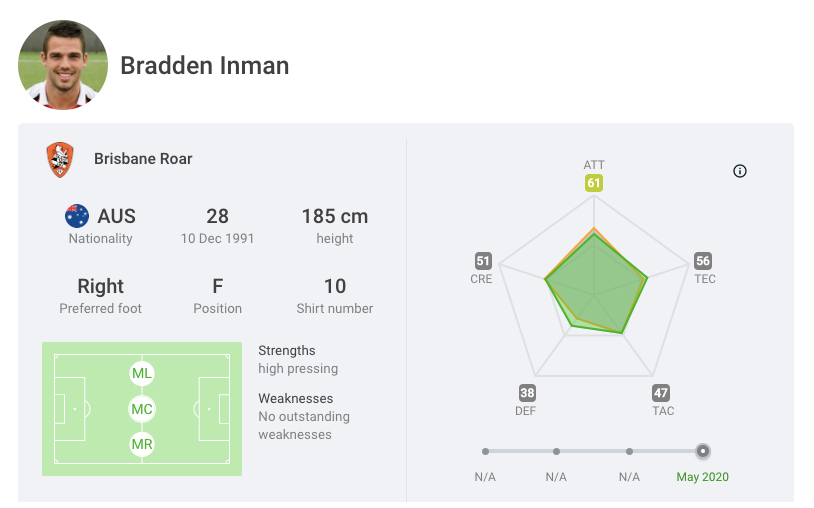The image size is (814, 508).
Task: Click the info icon near radar chart
Action: pyautogui.click(x=740, y=171)
